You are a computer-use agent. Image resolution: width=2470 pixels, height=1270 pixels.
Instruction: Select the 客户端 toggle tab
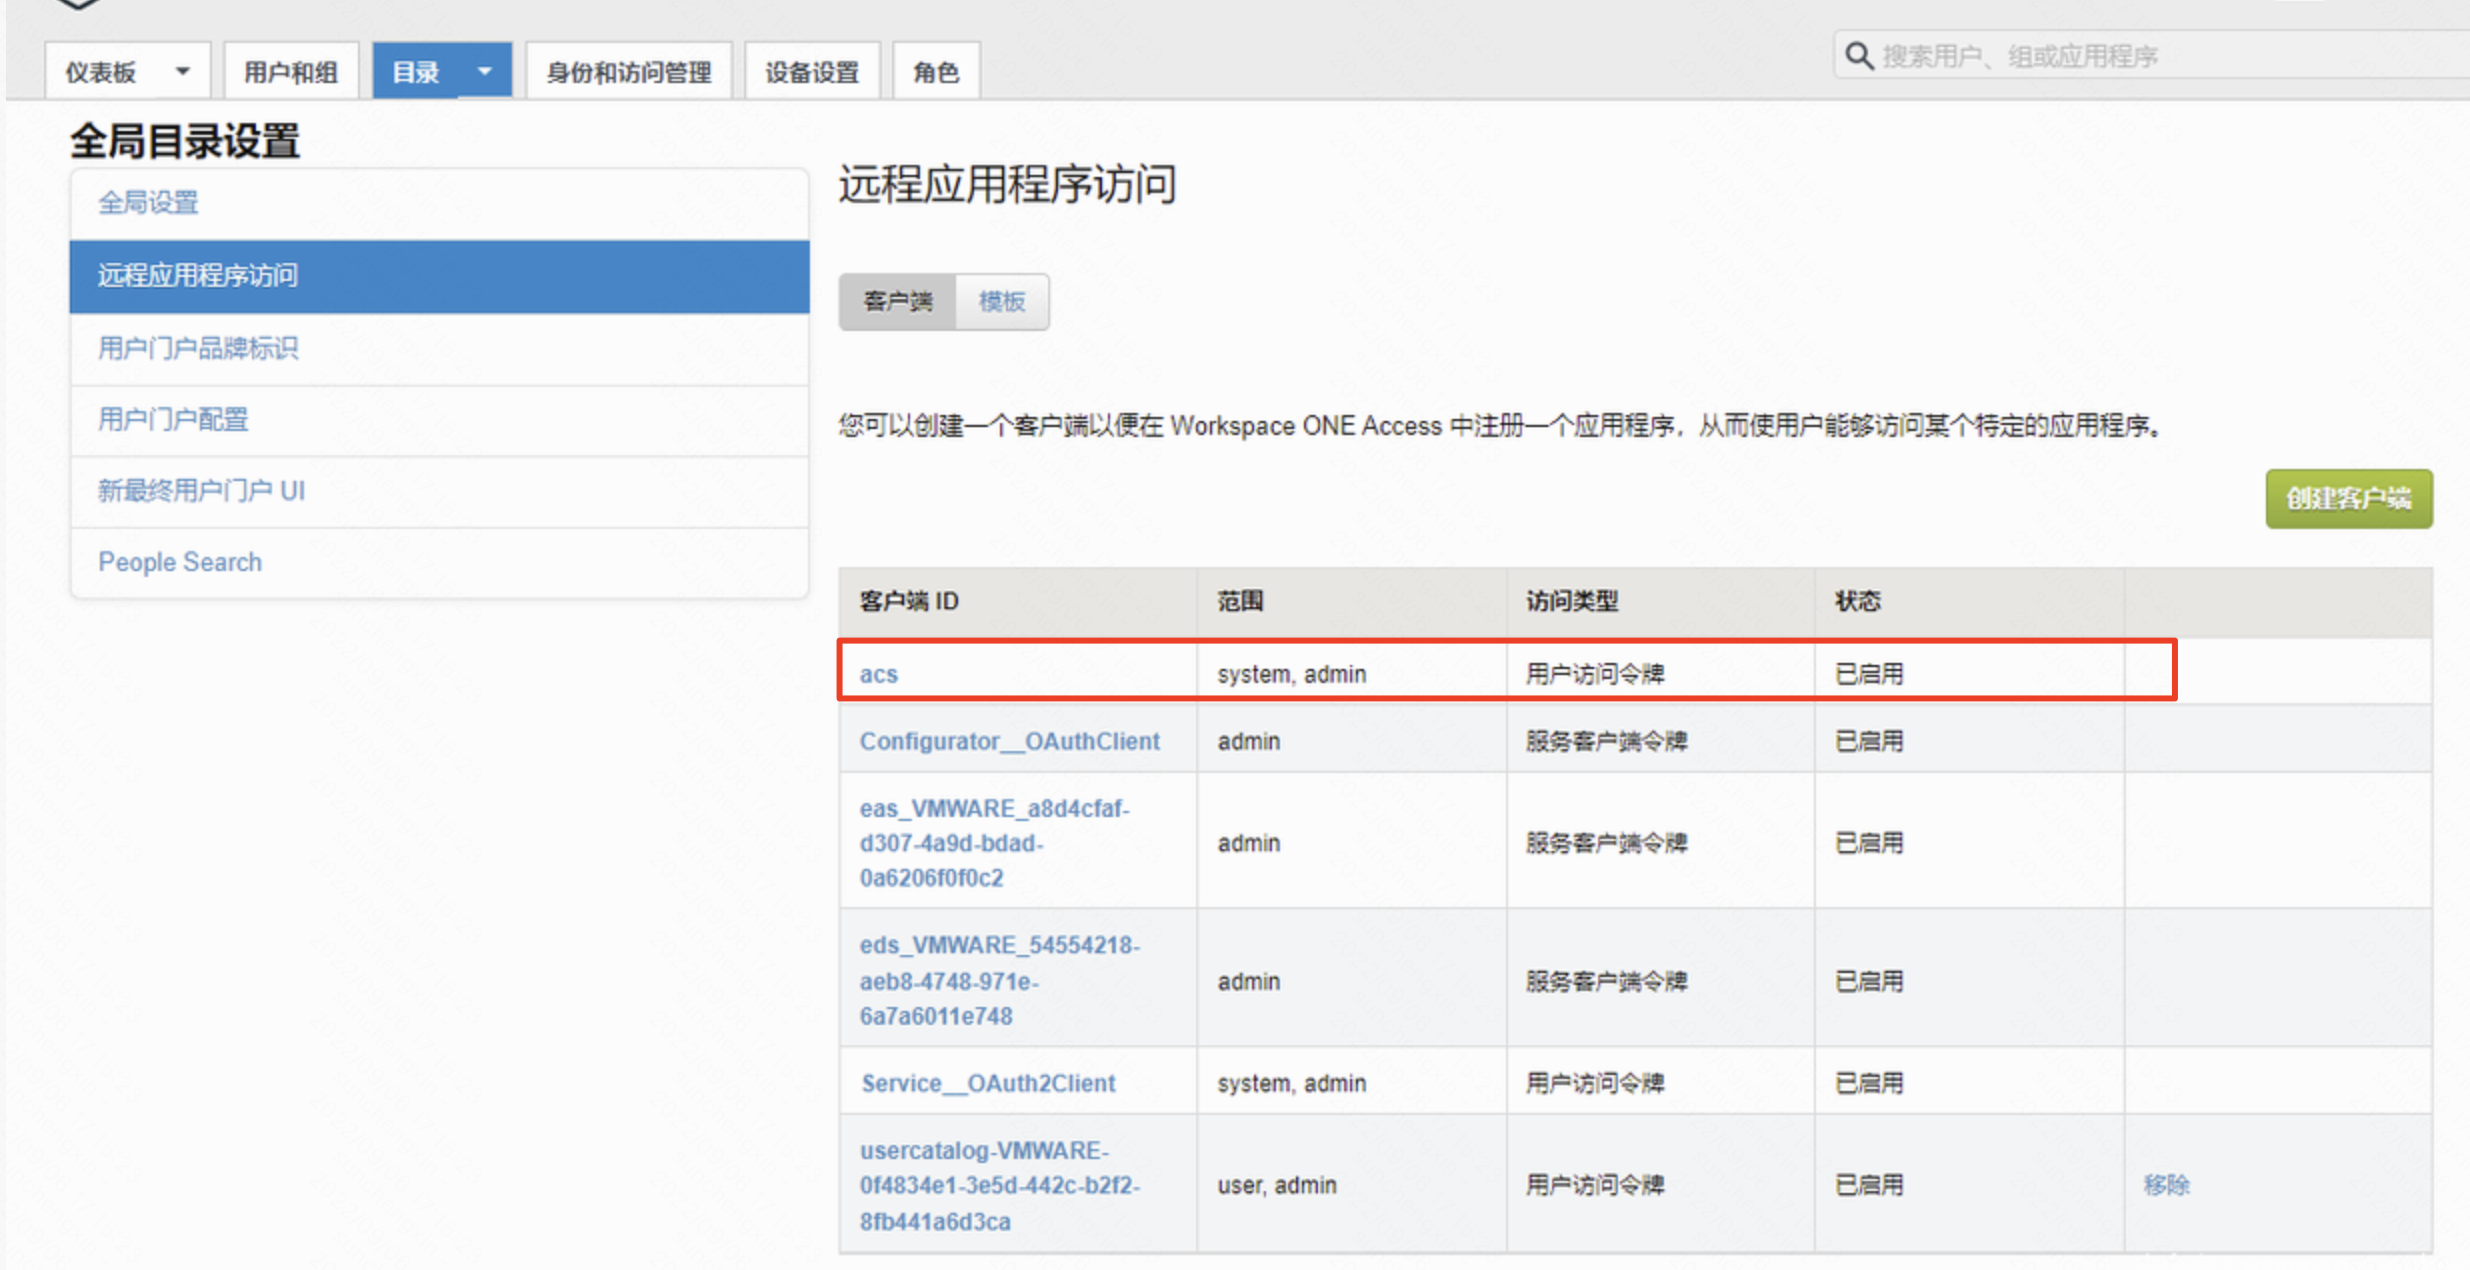coord(897,301)
